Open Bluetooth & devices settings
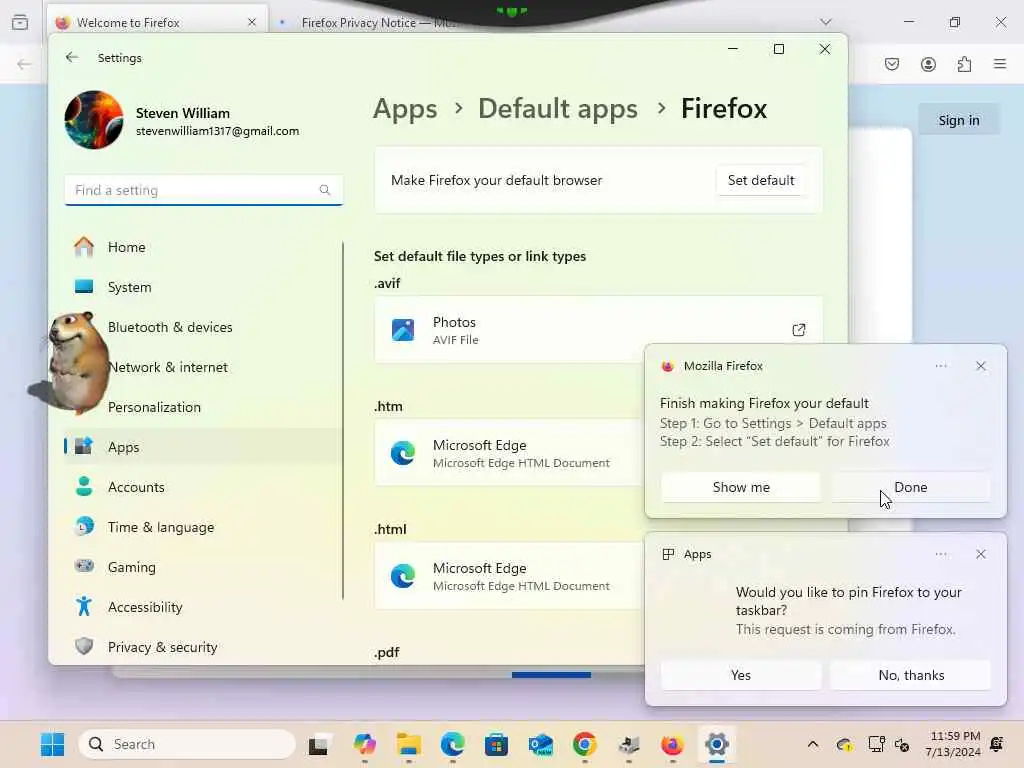Screen dimensions: 1024x768 click(x=203, y=327)
